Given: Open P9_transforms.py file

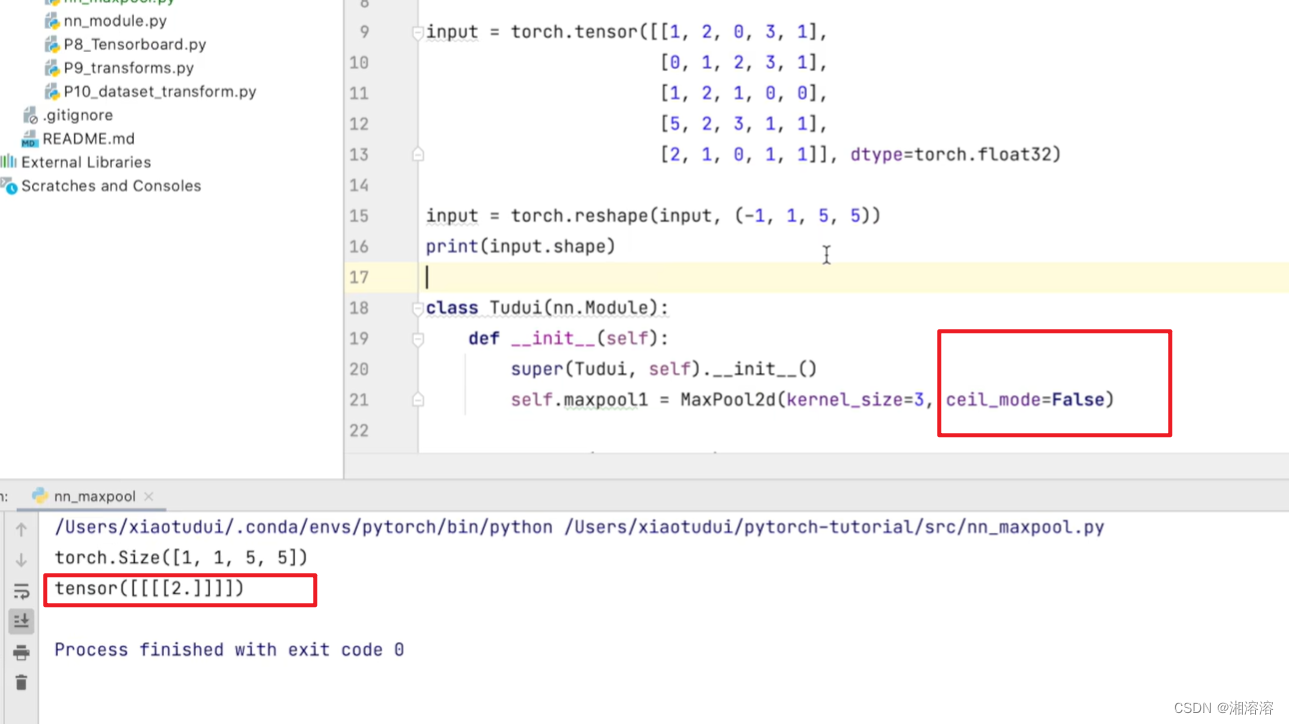Looking at the screenshot, I should [x=128, y=68].
